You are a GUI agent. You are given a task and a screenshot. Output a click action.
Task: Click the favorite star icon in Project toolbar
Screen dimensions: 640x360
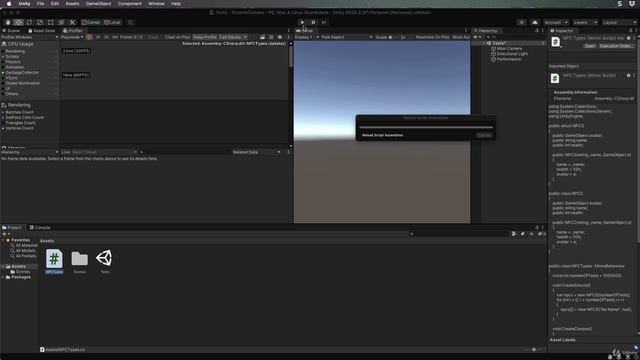(x=531, y=234)
